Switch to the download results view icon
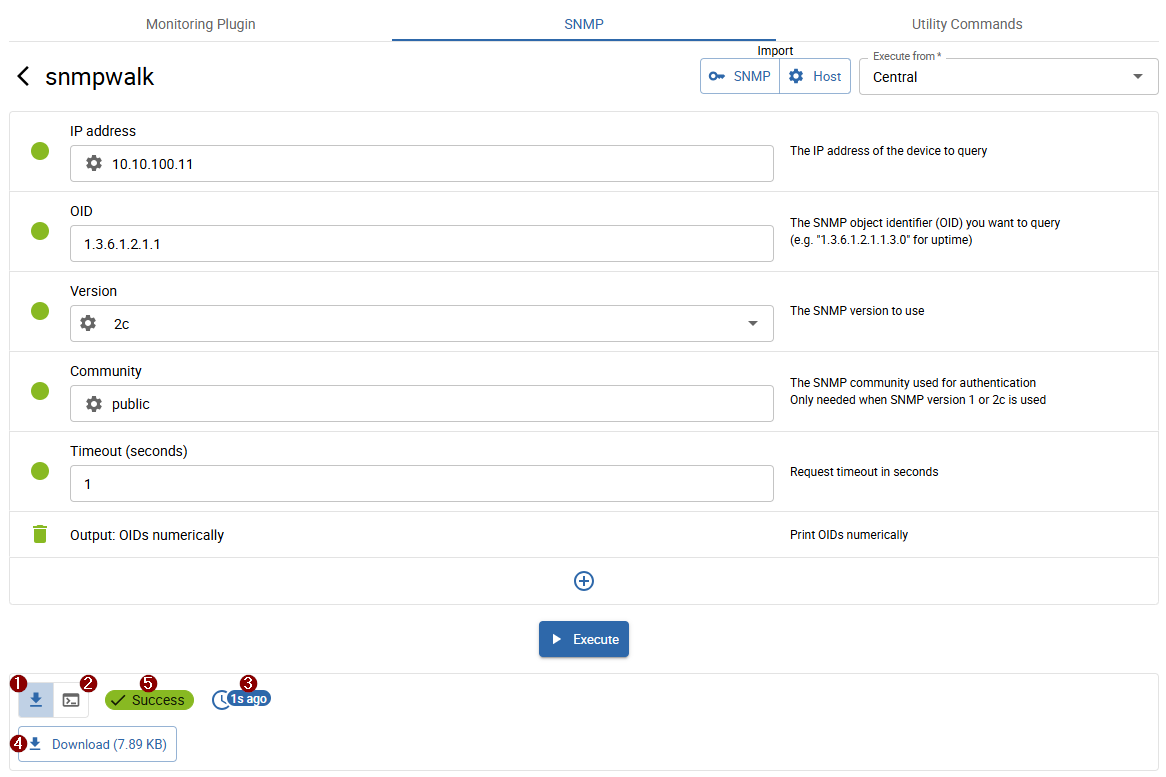 coord(36,700)
